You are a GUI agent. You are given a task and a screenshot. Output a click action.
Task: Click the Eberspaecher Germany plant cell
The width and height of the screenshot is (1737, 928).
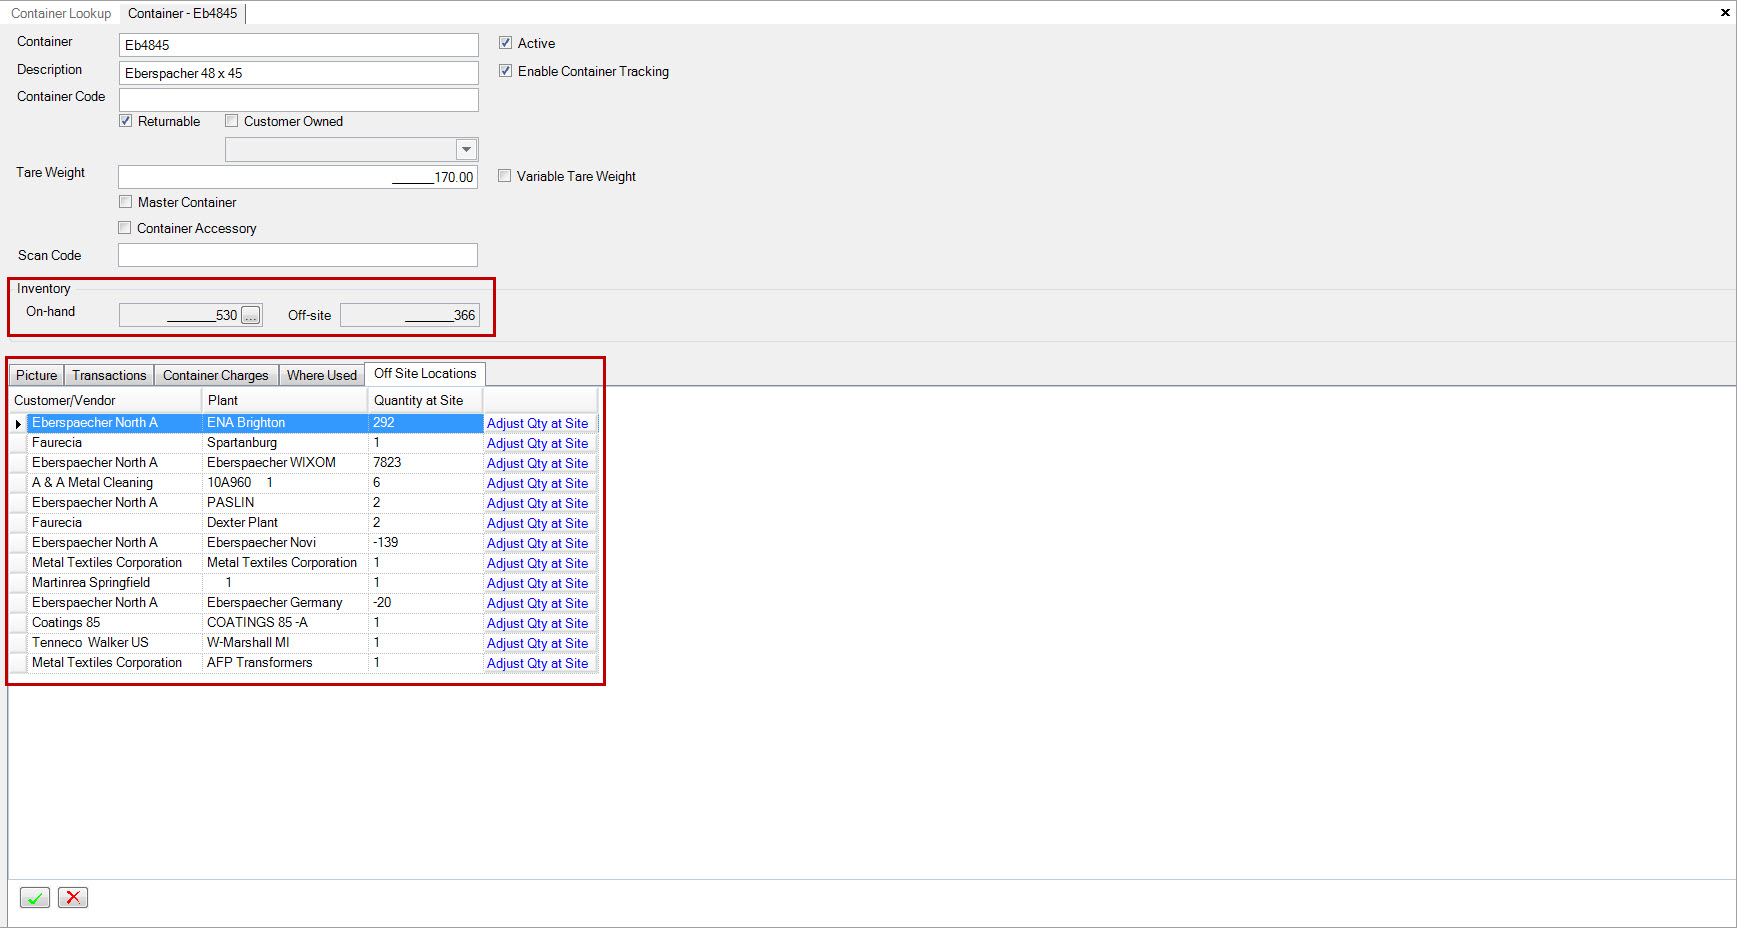285,603
